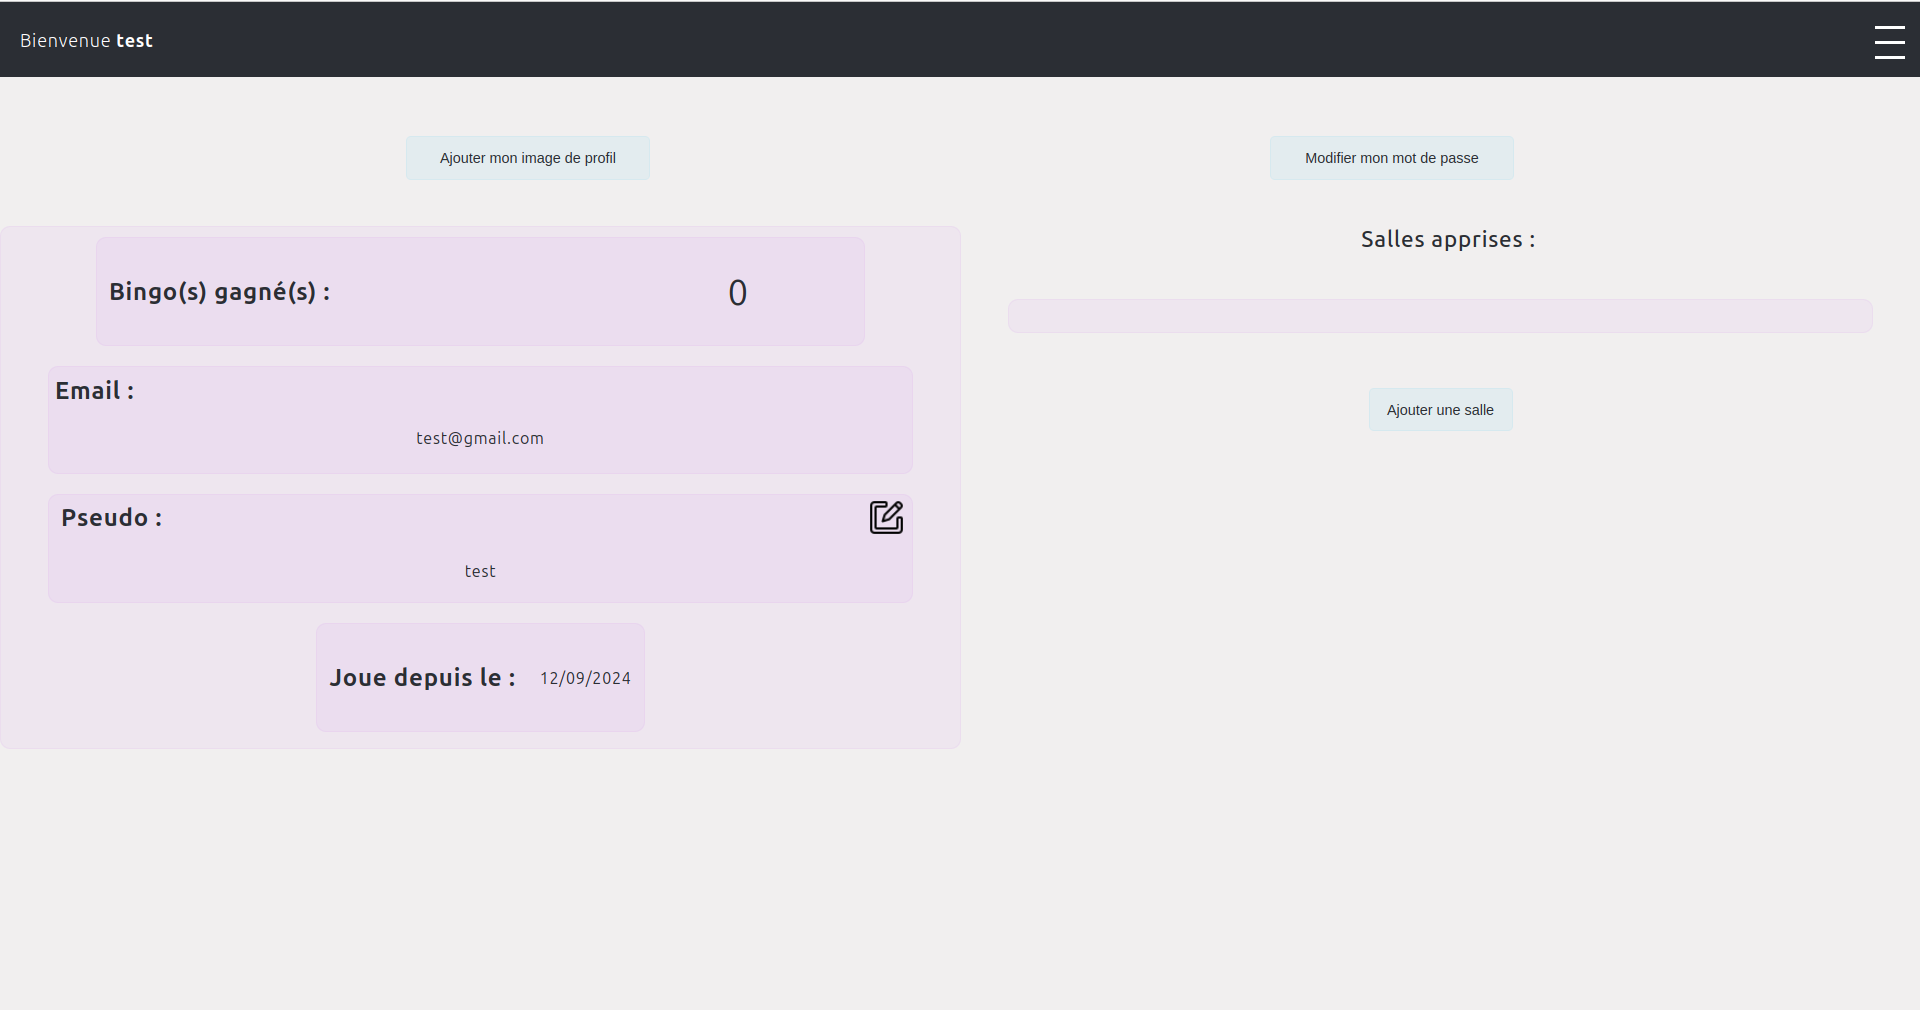Screen dimensions: 1920x1010
Task: Click the 'Bienvenue test' header text
Action: click(x=86, y=40)
